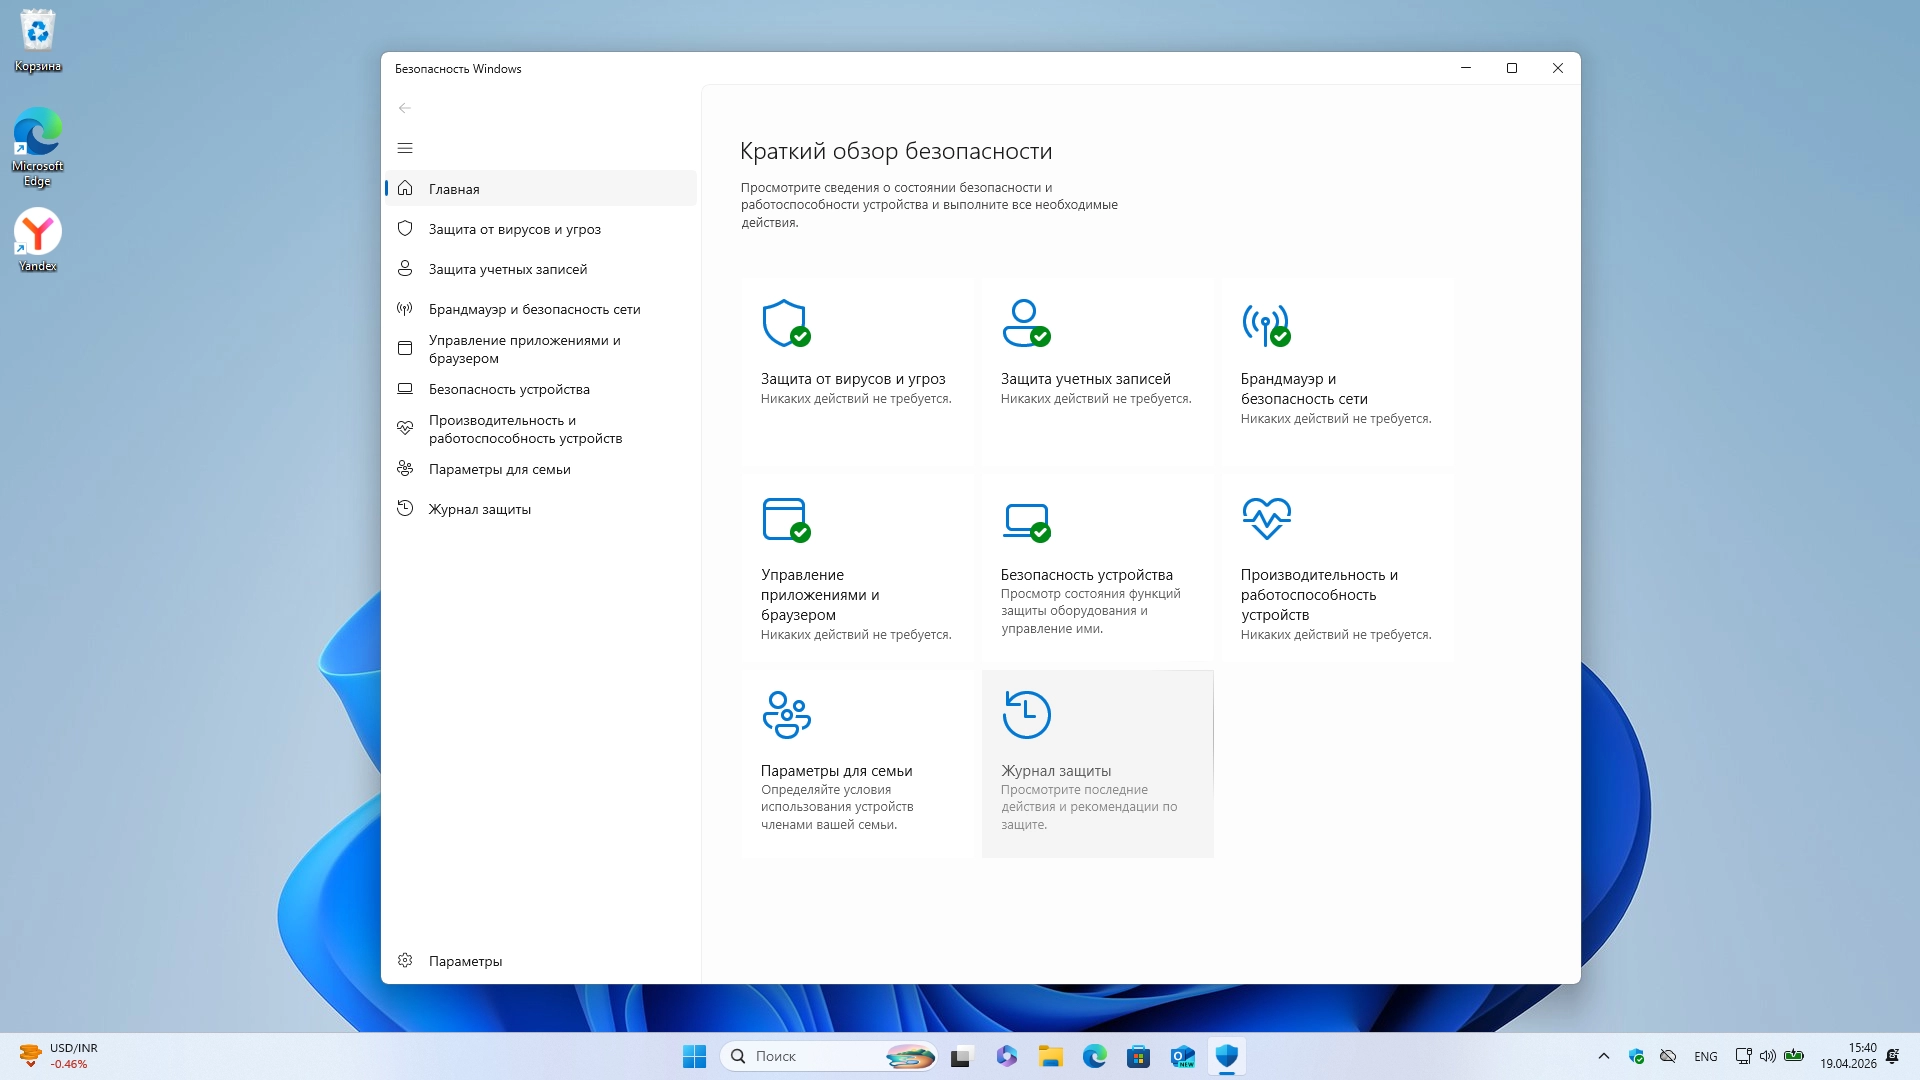This screenshot has width=1920, height=1080.
Task: Select Журнал защиты in the sidebar
Action: coord(479,509)
